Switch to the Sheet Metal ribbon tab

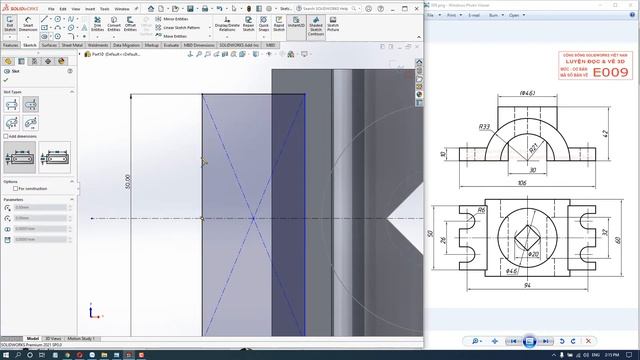click(x=72, y=45)
